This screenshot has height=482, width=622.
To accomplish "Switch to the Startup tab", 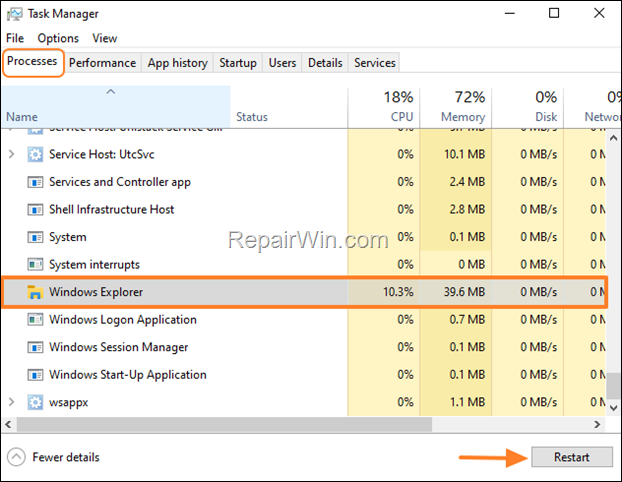I will click(x=238, y=63).
